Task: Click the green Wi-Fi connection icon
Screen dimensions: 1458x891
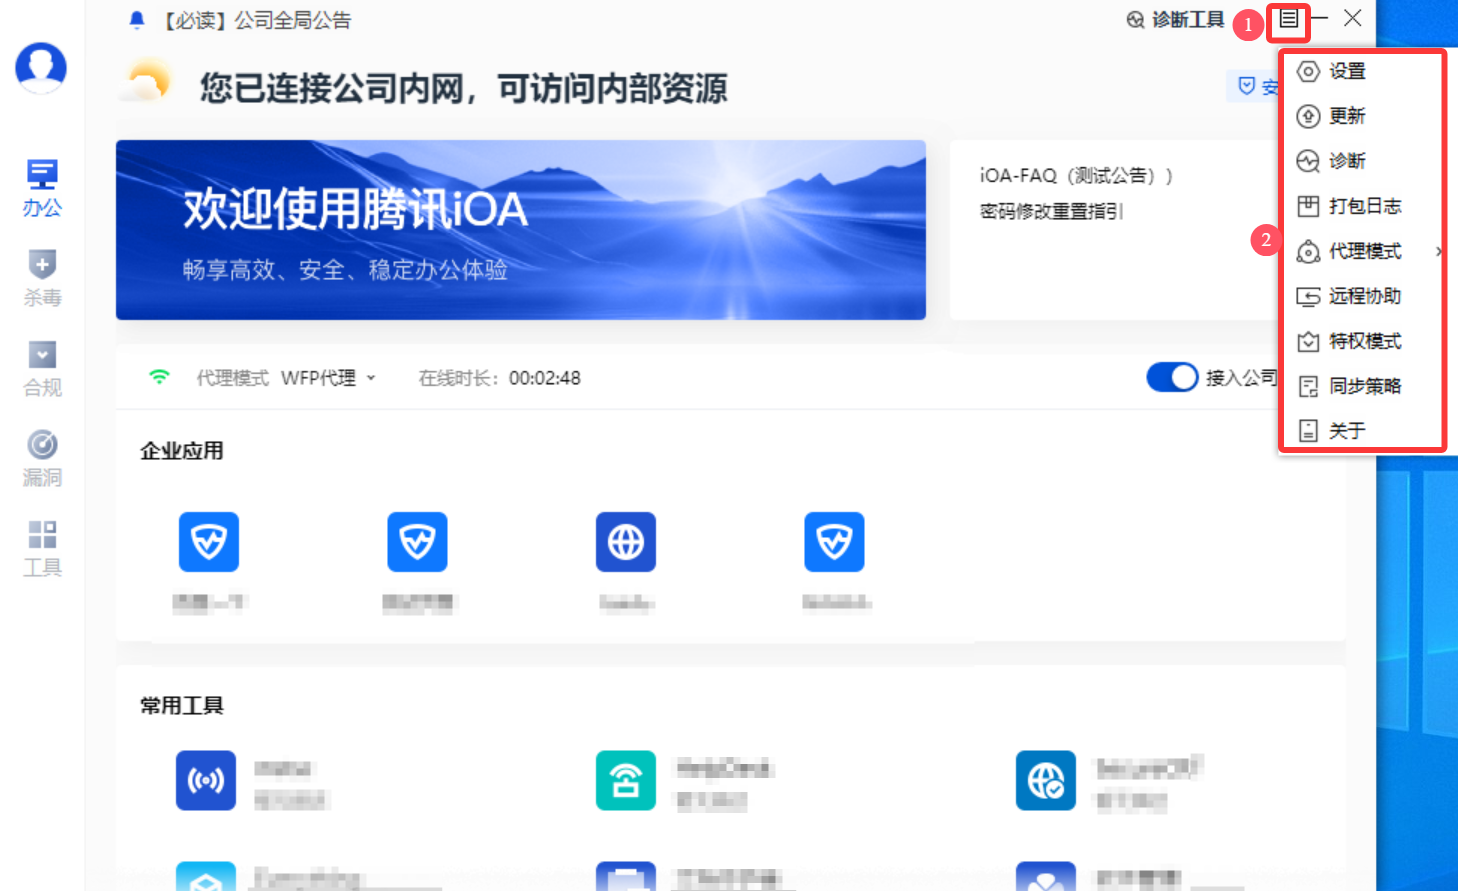Action: click(159, 377)
